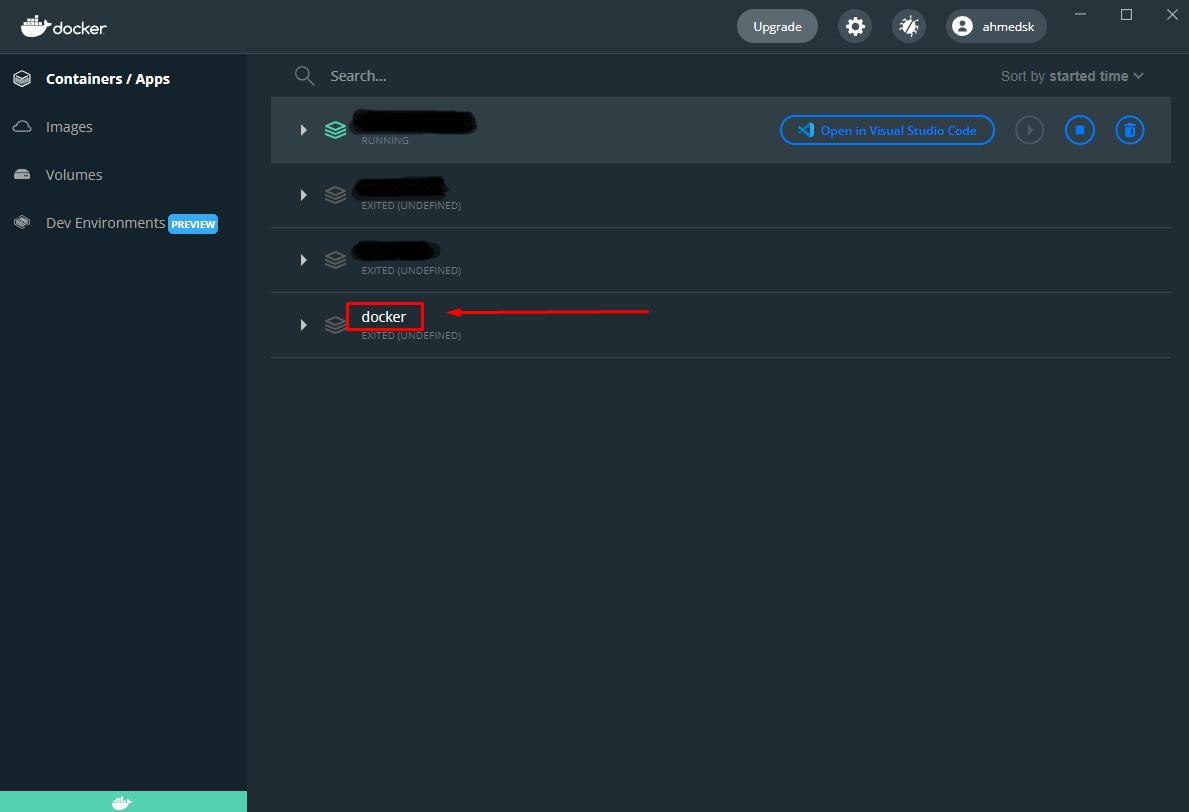The image size is (1189, 812).
Task: Delete the running container with trash icon
Action: [1129, 130]
